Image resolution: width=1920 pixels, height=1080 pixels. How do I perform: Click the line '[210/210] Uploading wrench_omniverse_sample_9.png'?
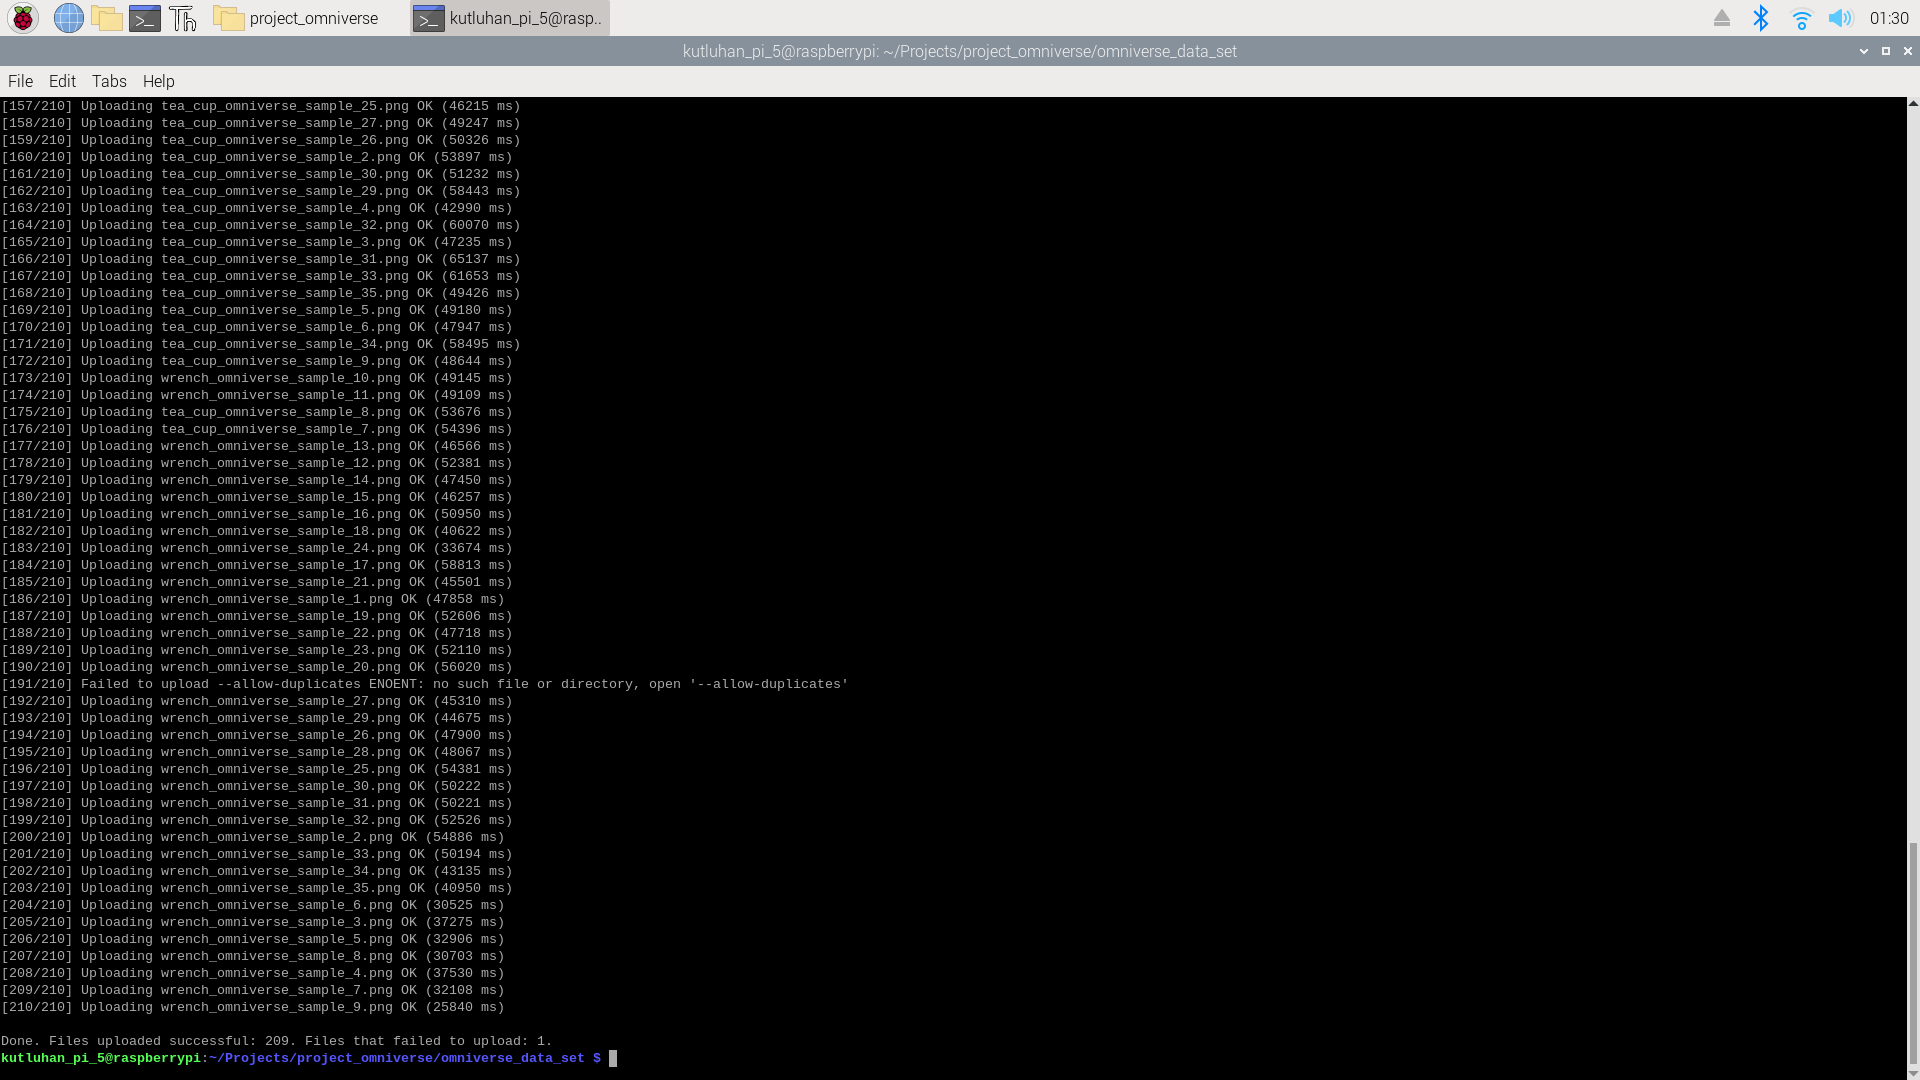(x=252, y=1007)
